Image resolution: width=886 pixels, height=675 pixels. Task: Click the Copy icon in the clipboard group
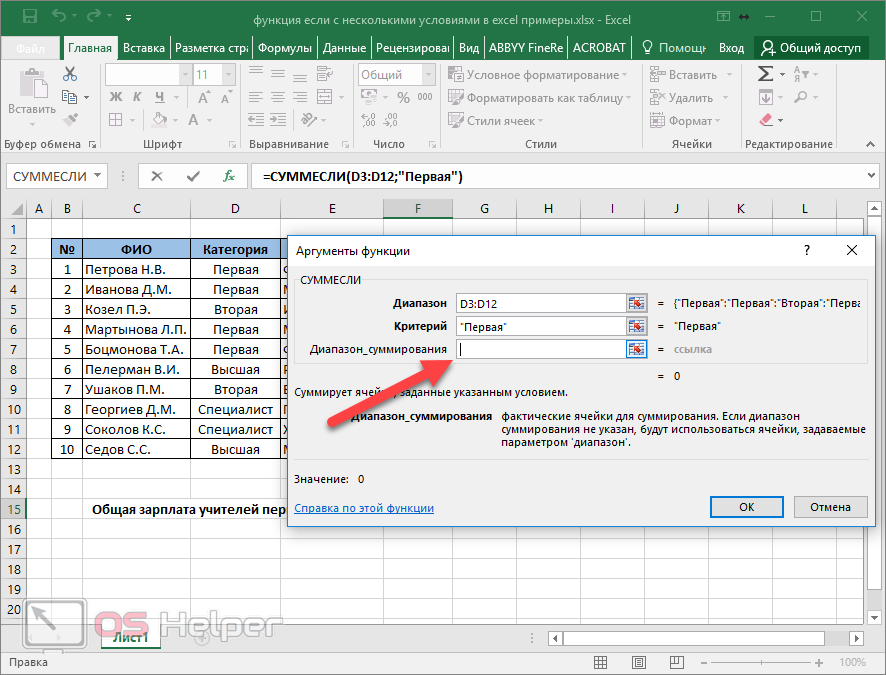point(70,97)
